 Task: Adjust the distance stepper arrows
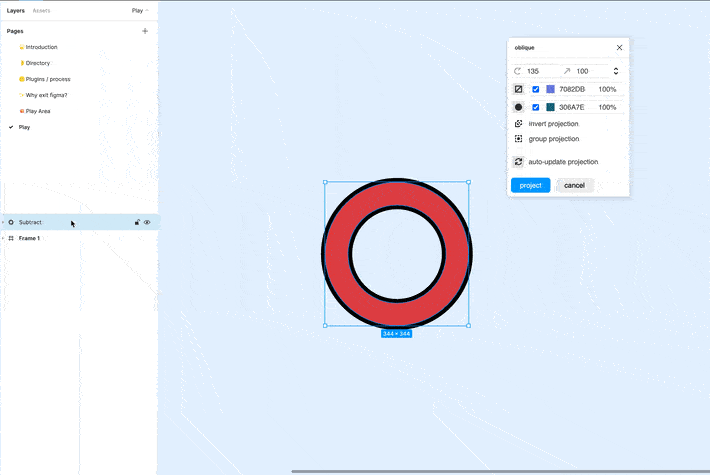(616, 71)
